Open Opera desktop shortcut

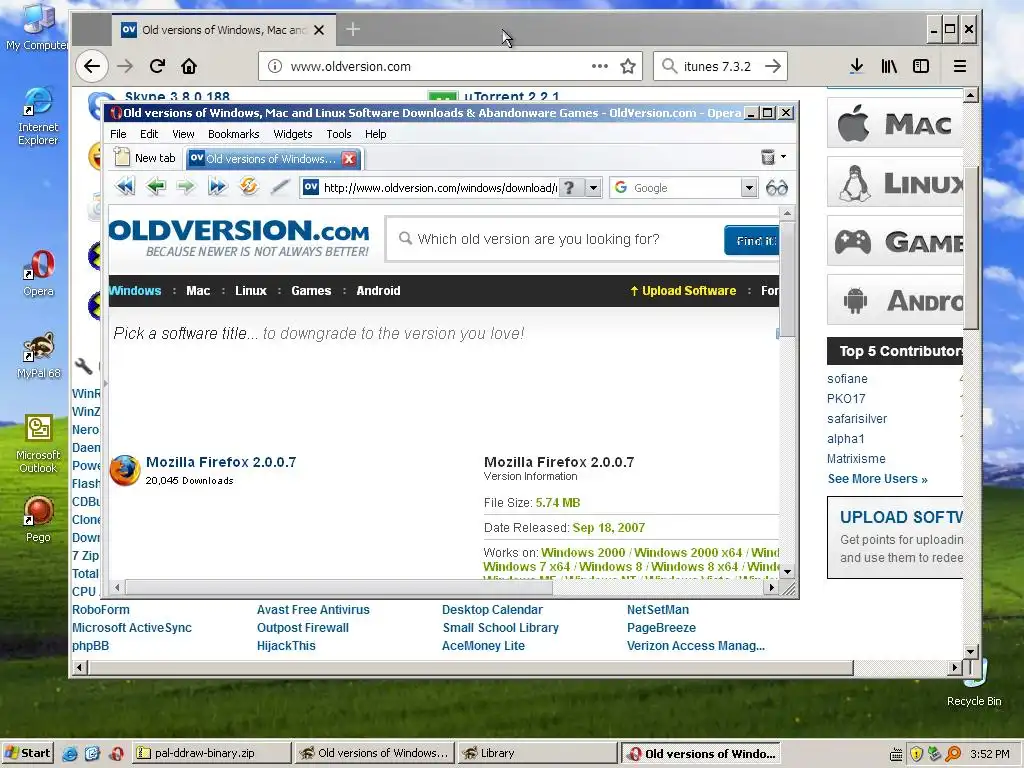pyautogui.click(x=39, y=274)
